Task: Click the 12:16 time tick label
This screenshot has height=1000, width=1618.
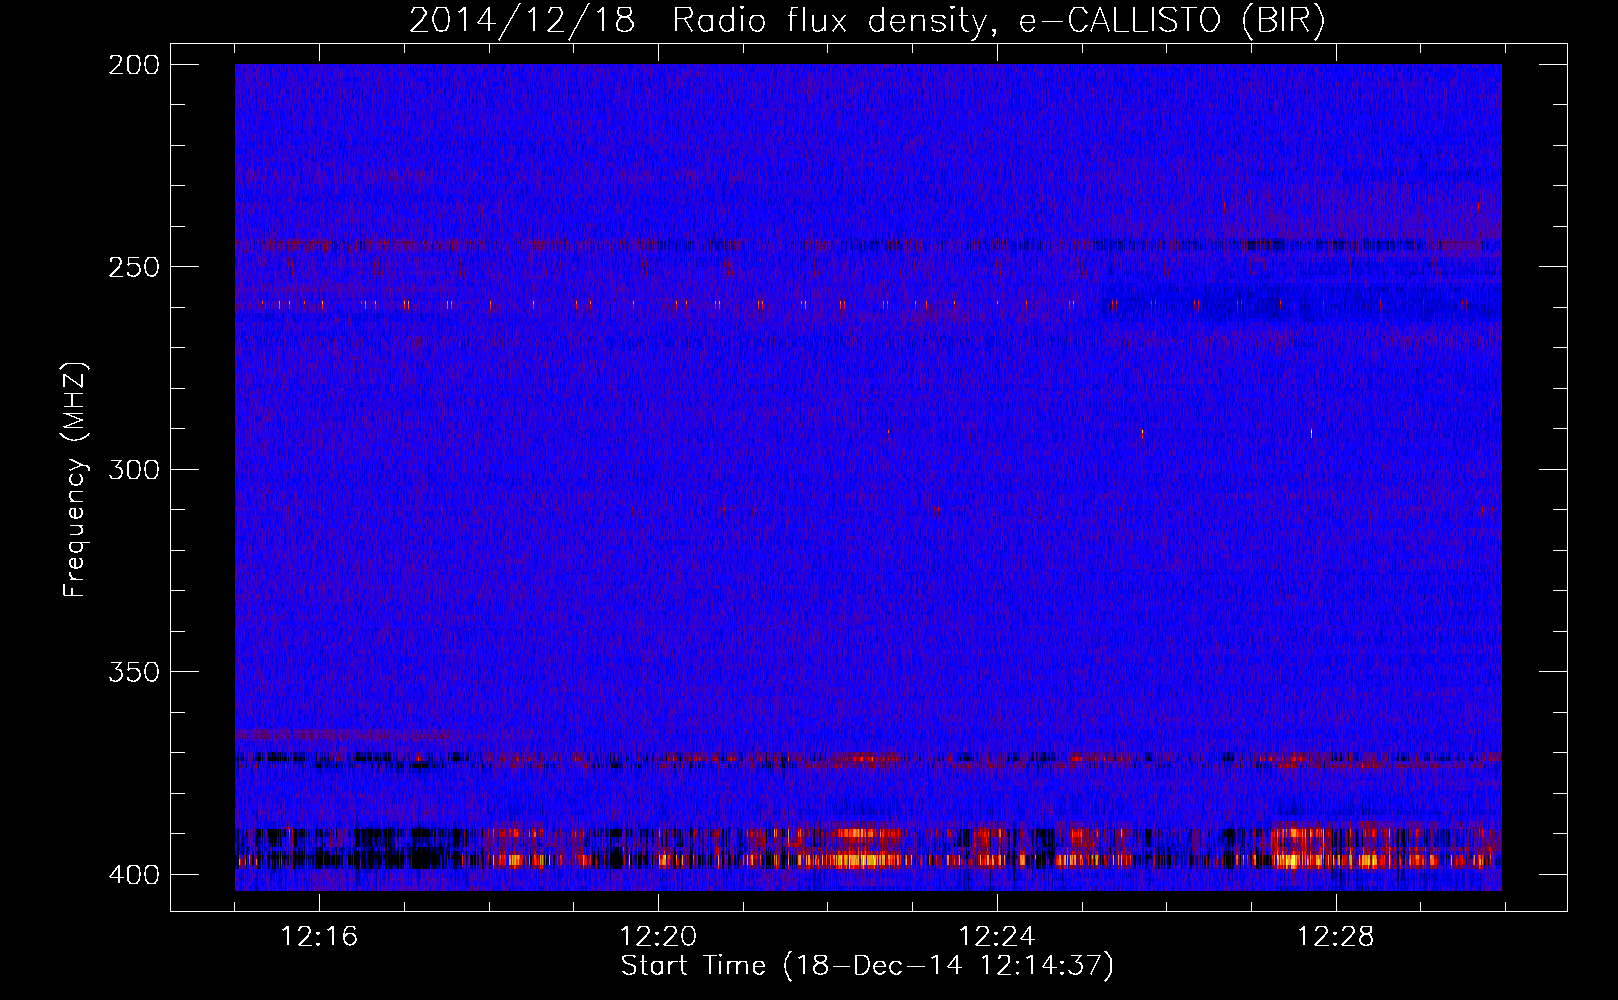Action: pyautogui.click(x=319, y=937)
